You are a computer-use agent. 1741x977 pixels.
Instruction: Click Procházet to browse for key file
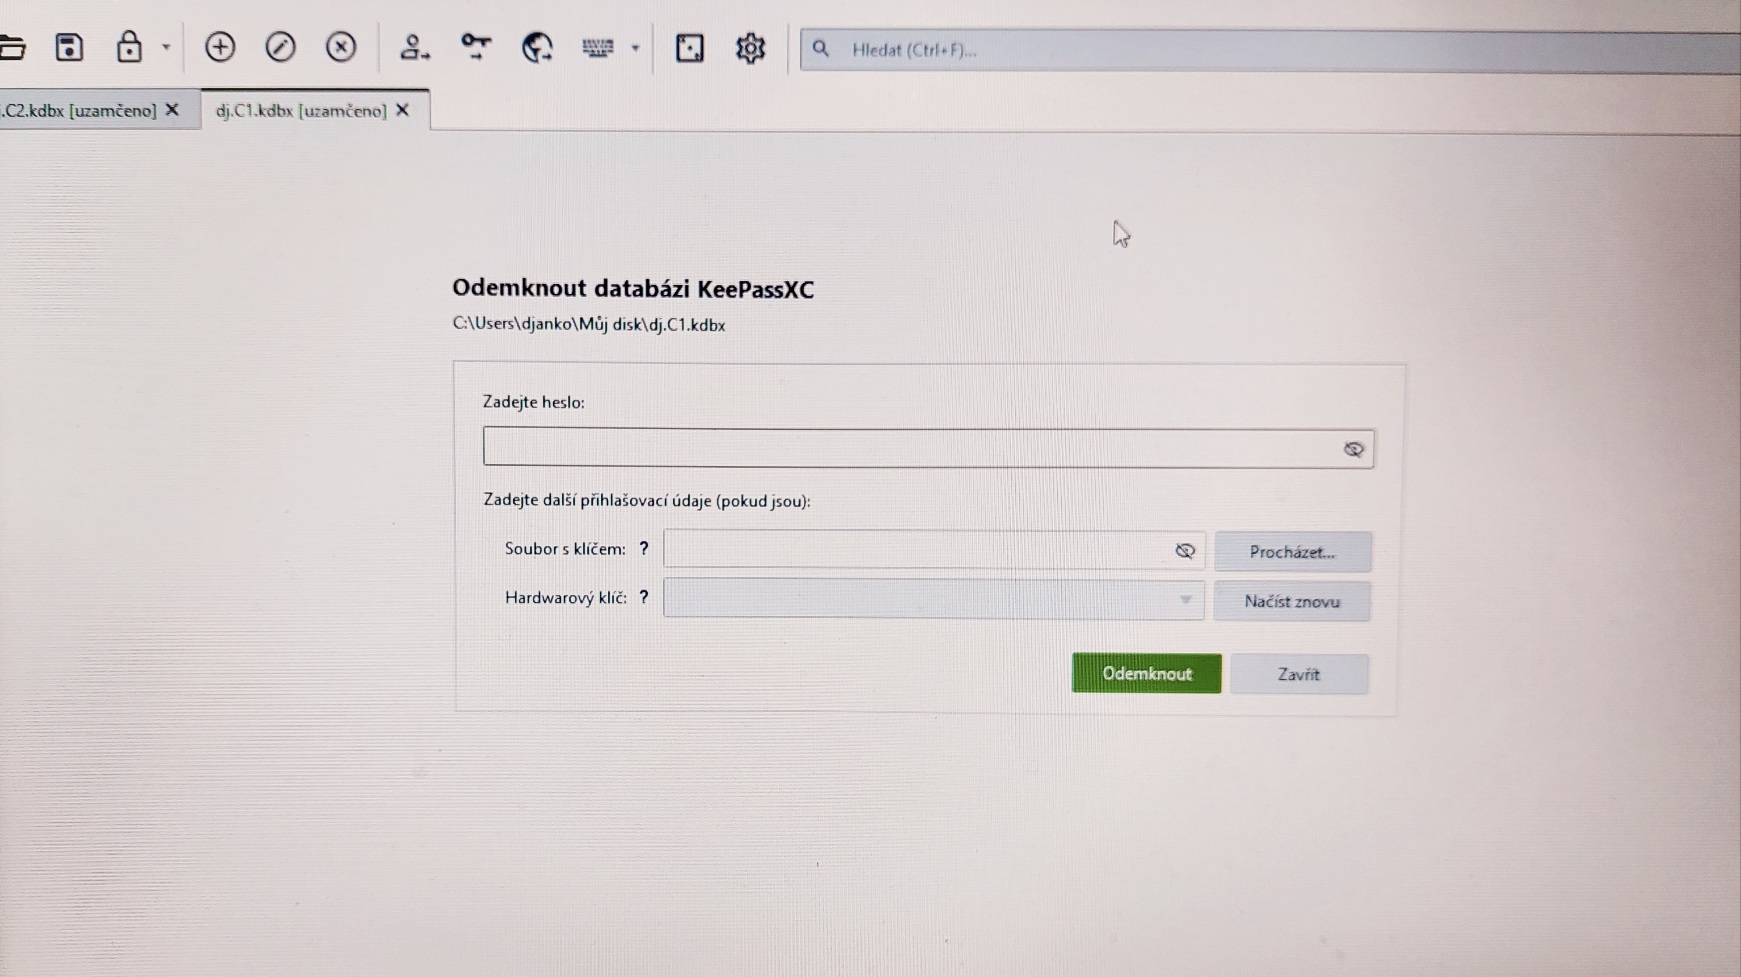pyautogui.click(x=1292, y=551)
